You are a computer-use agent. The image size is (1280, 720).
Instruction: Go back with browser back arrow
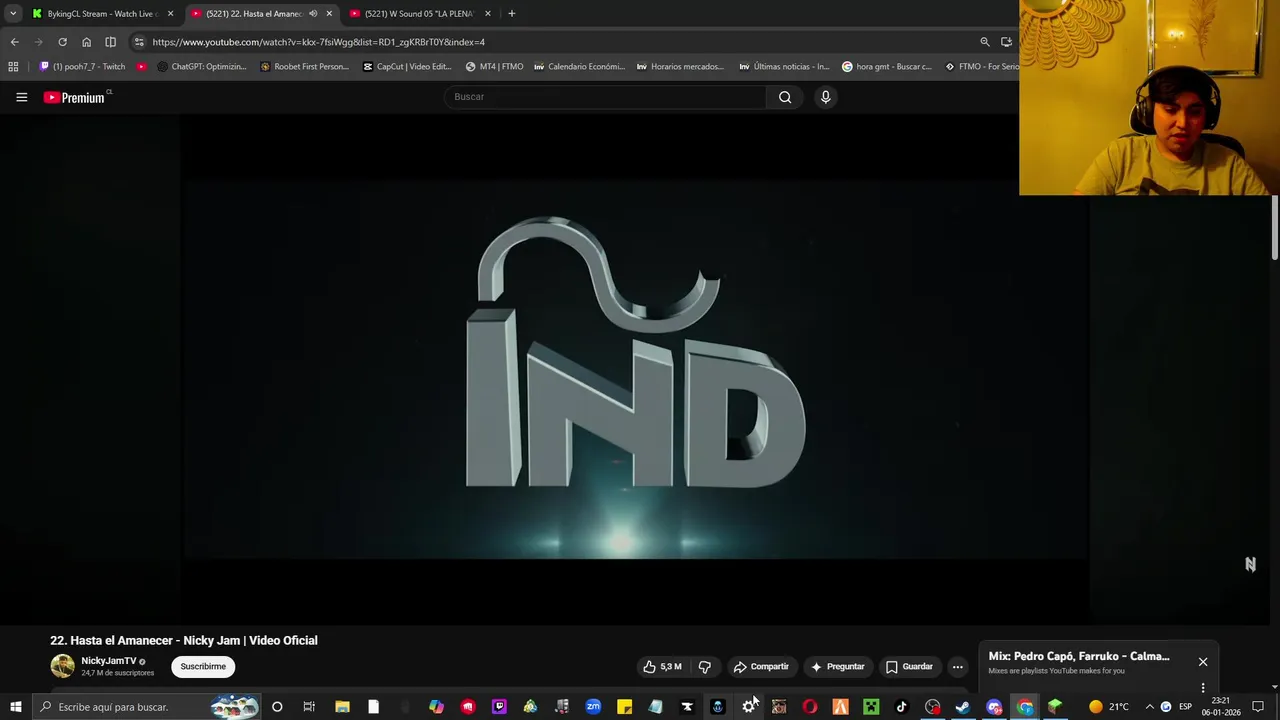pos(14,42)
